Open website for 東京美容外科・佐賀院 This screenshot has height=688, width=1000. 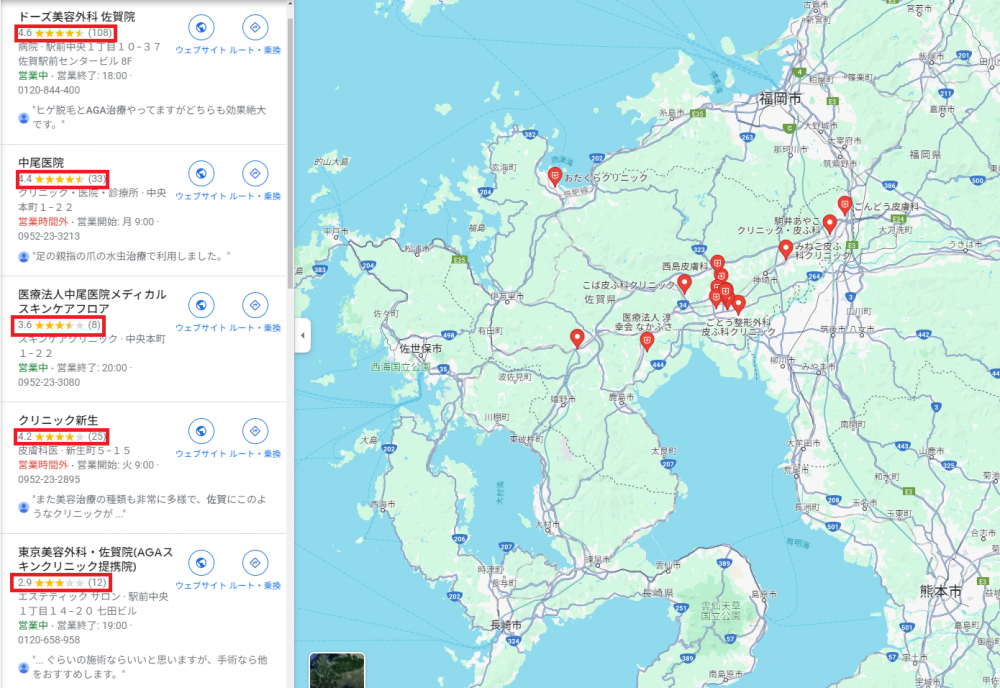pos(201,562)
